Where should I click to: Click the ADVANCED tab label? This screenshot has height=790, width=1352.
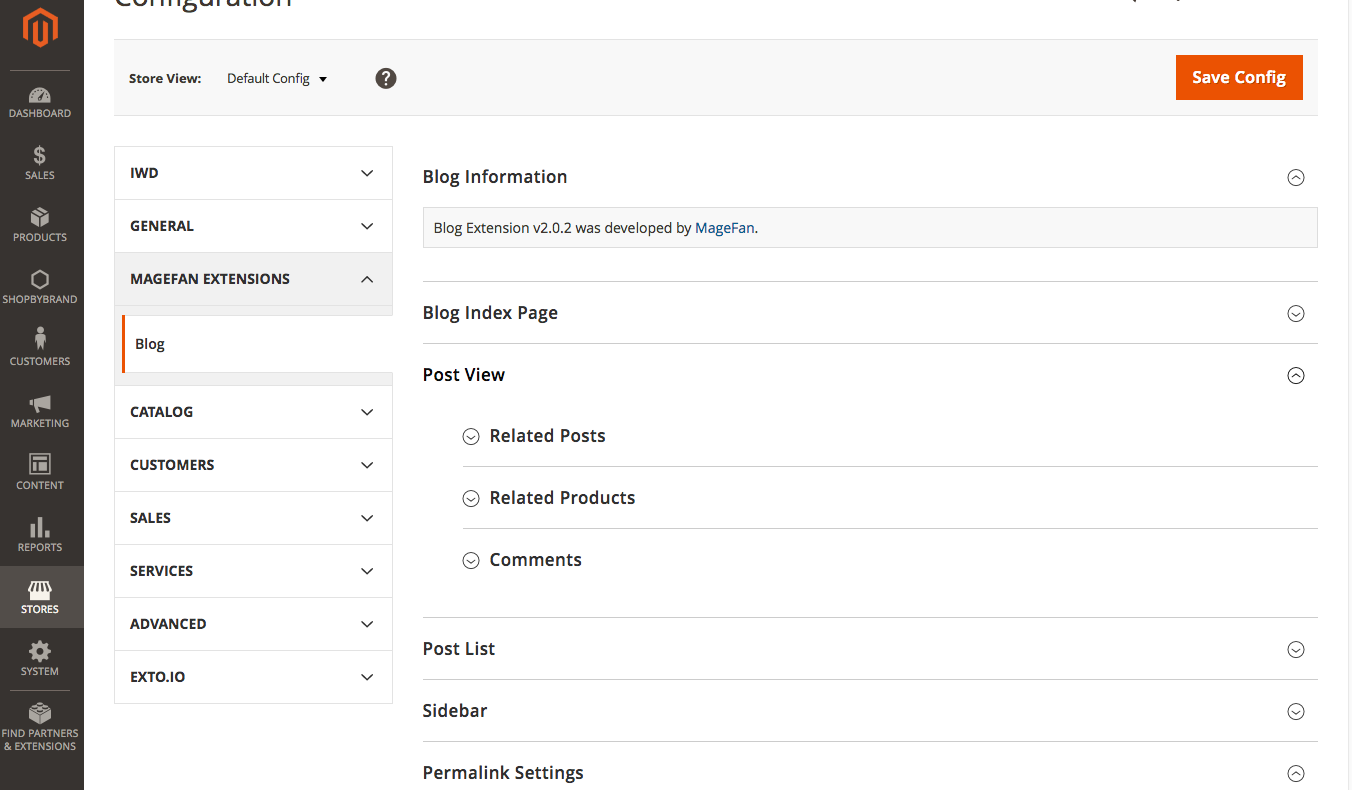tap(168, 624)
